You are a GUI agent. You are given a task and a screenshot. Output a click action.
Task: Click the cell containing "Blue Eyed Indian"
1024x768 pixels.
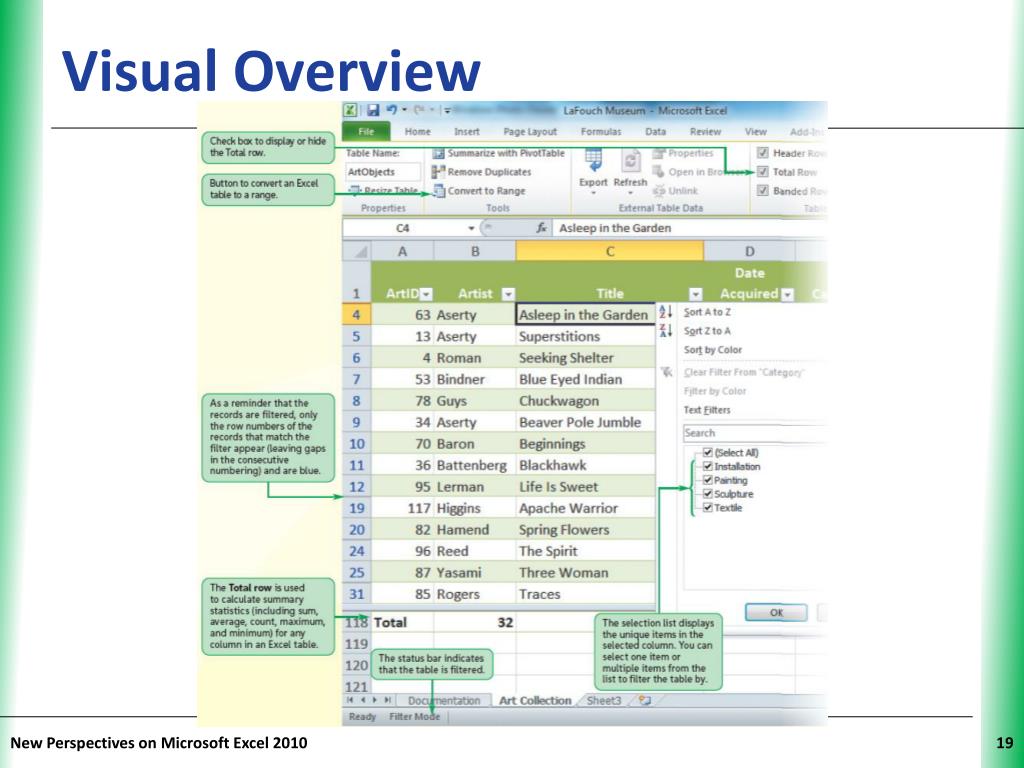tap(585, 379)
